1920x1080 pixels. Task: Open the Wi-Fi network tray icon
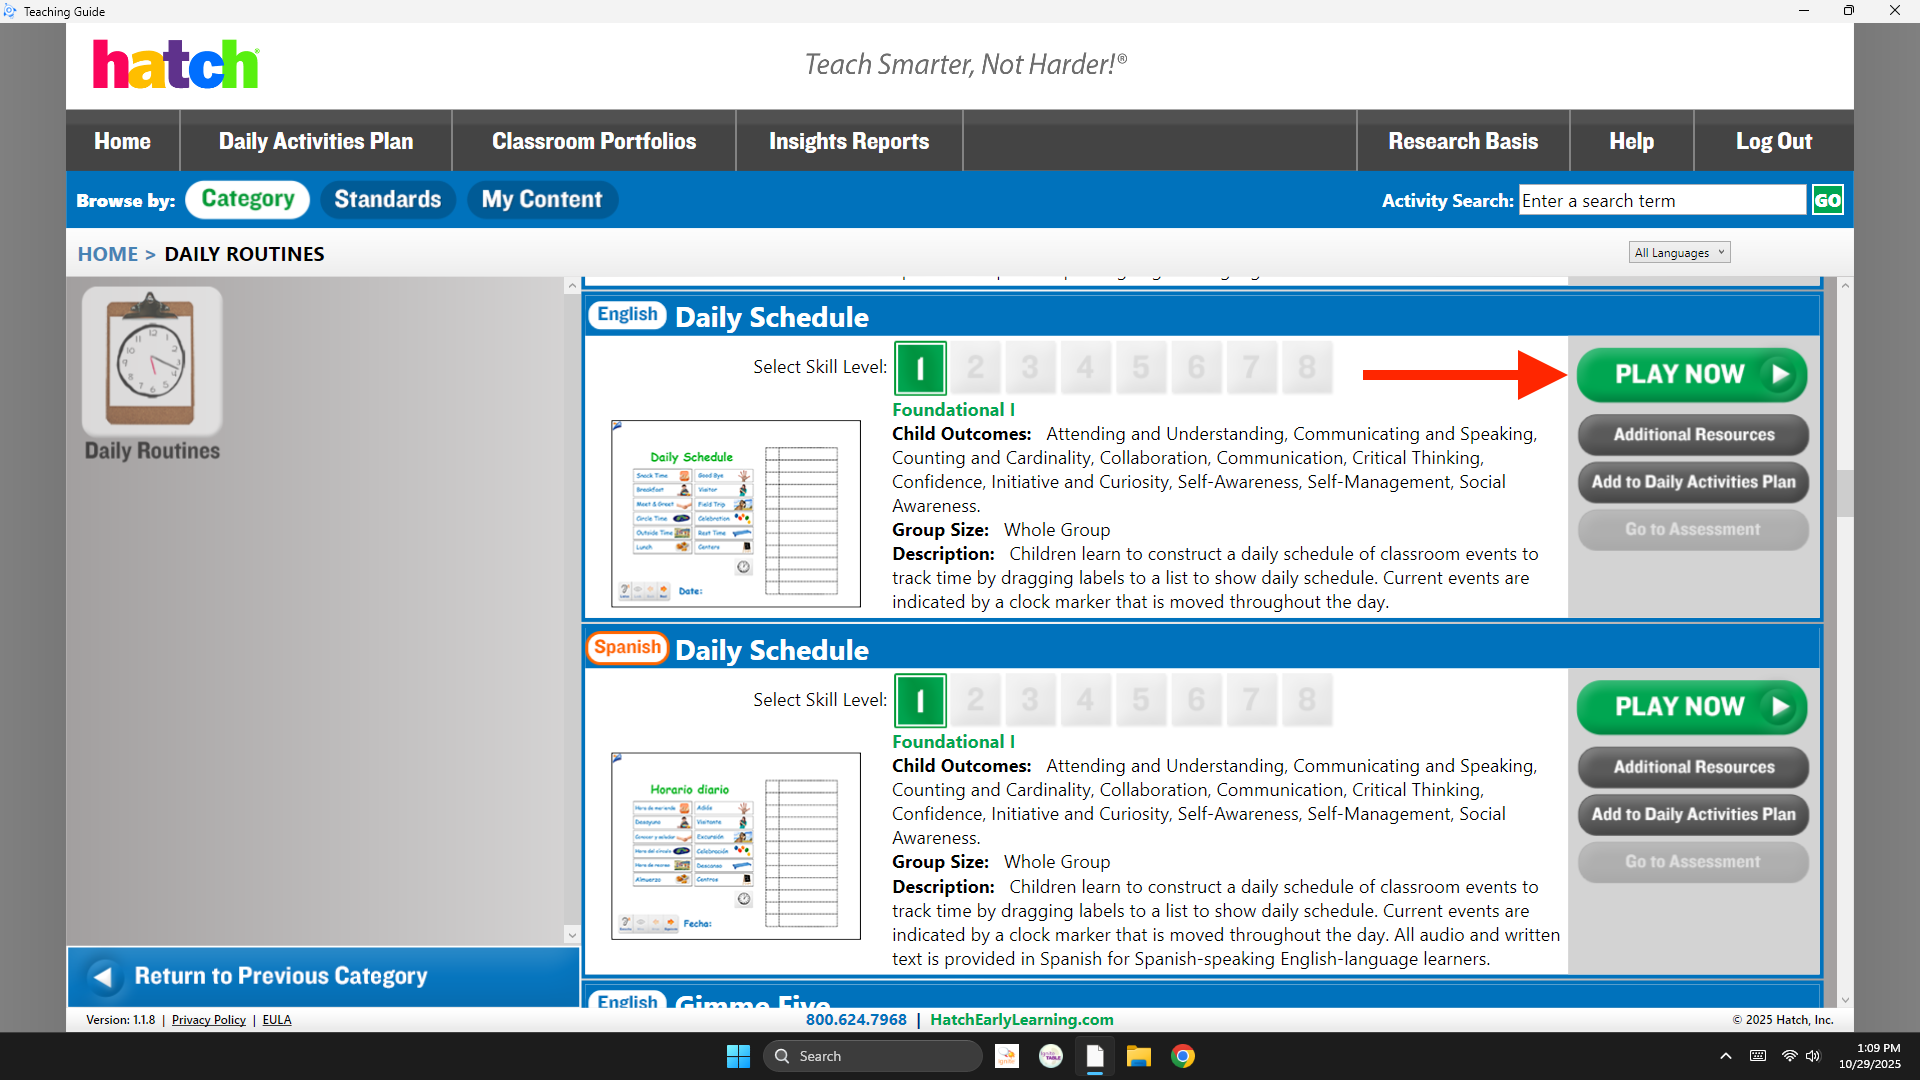coord(1789,1056)
